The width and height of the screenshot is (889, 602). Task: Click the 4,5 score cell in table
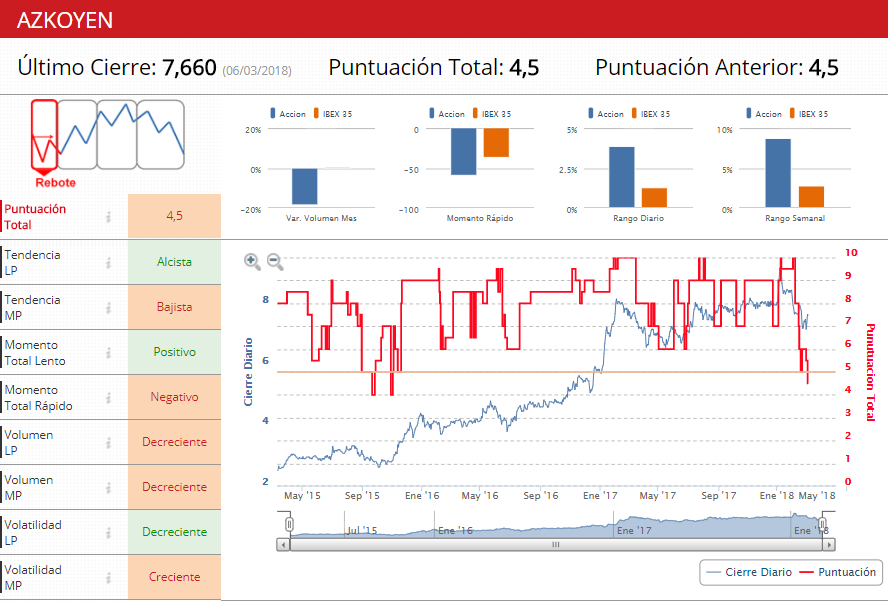click(174, 216)
